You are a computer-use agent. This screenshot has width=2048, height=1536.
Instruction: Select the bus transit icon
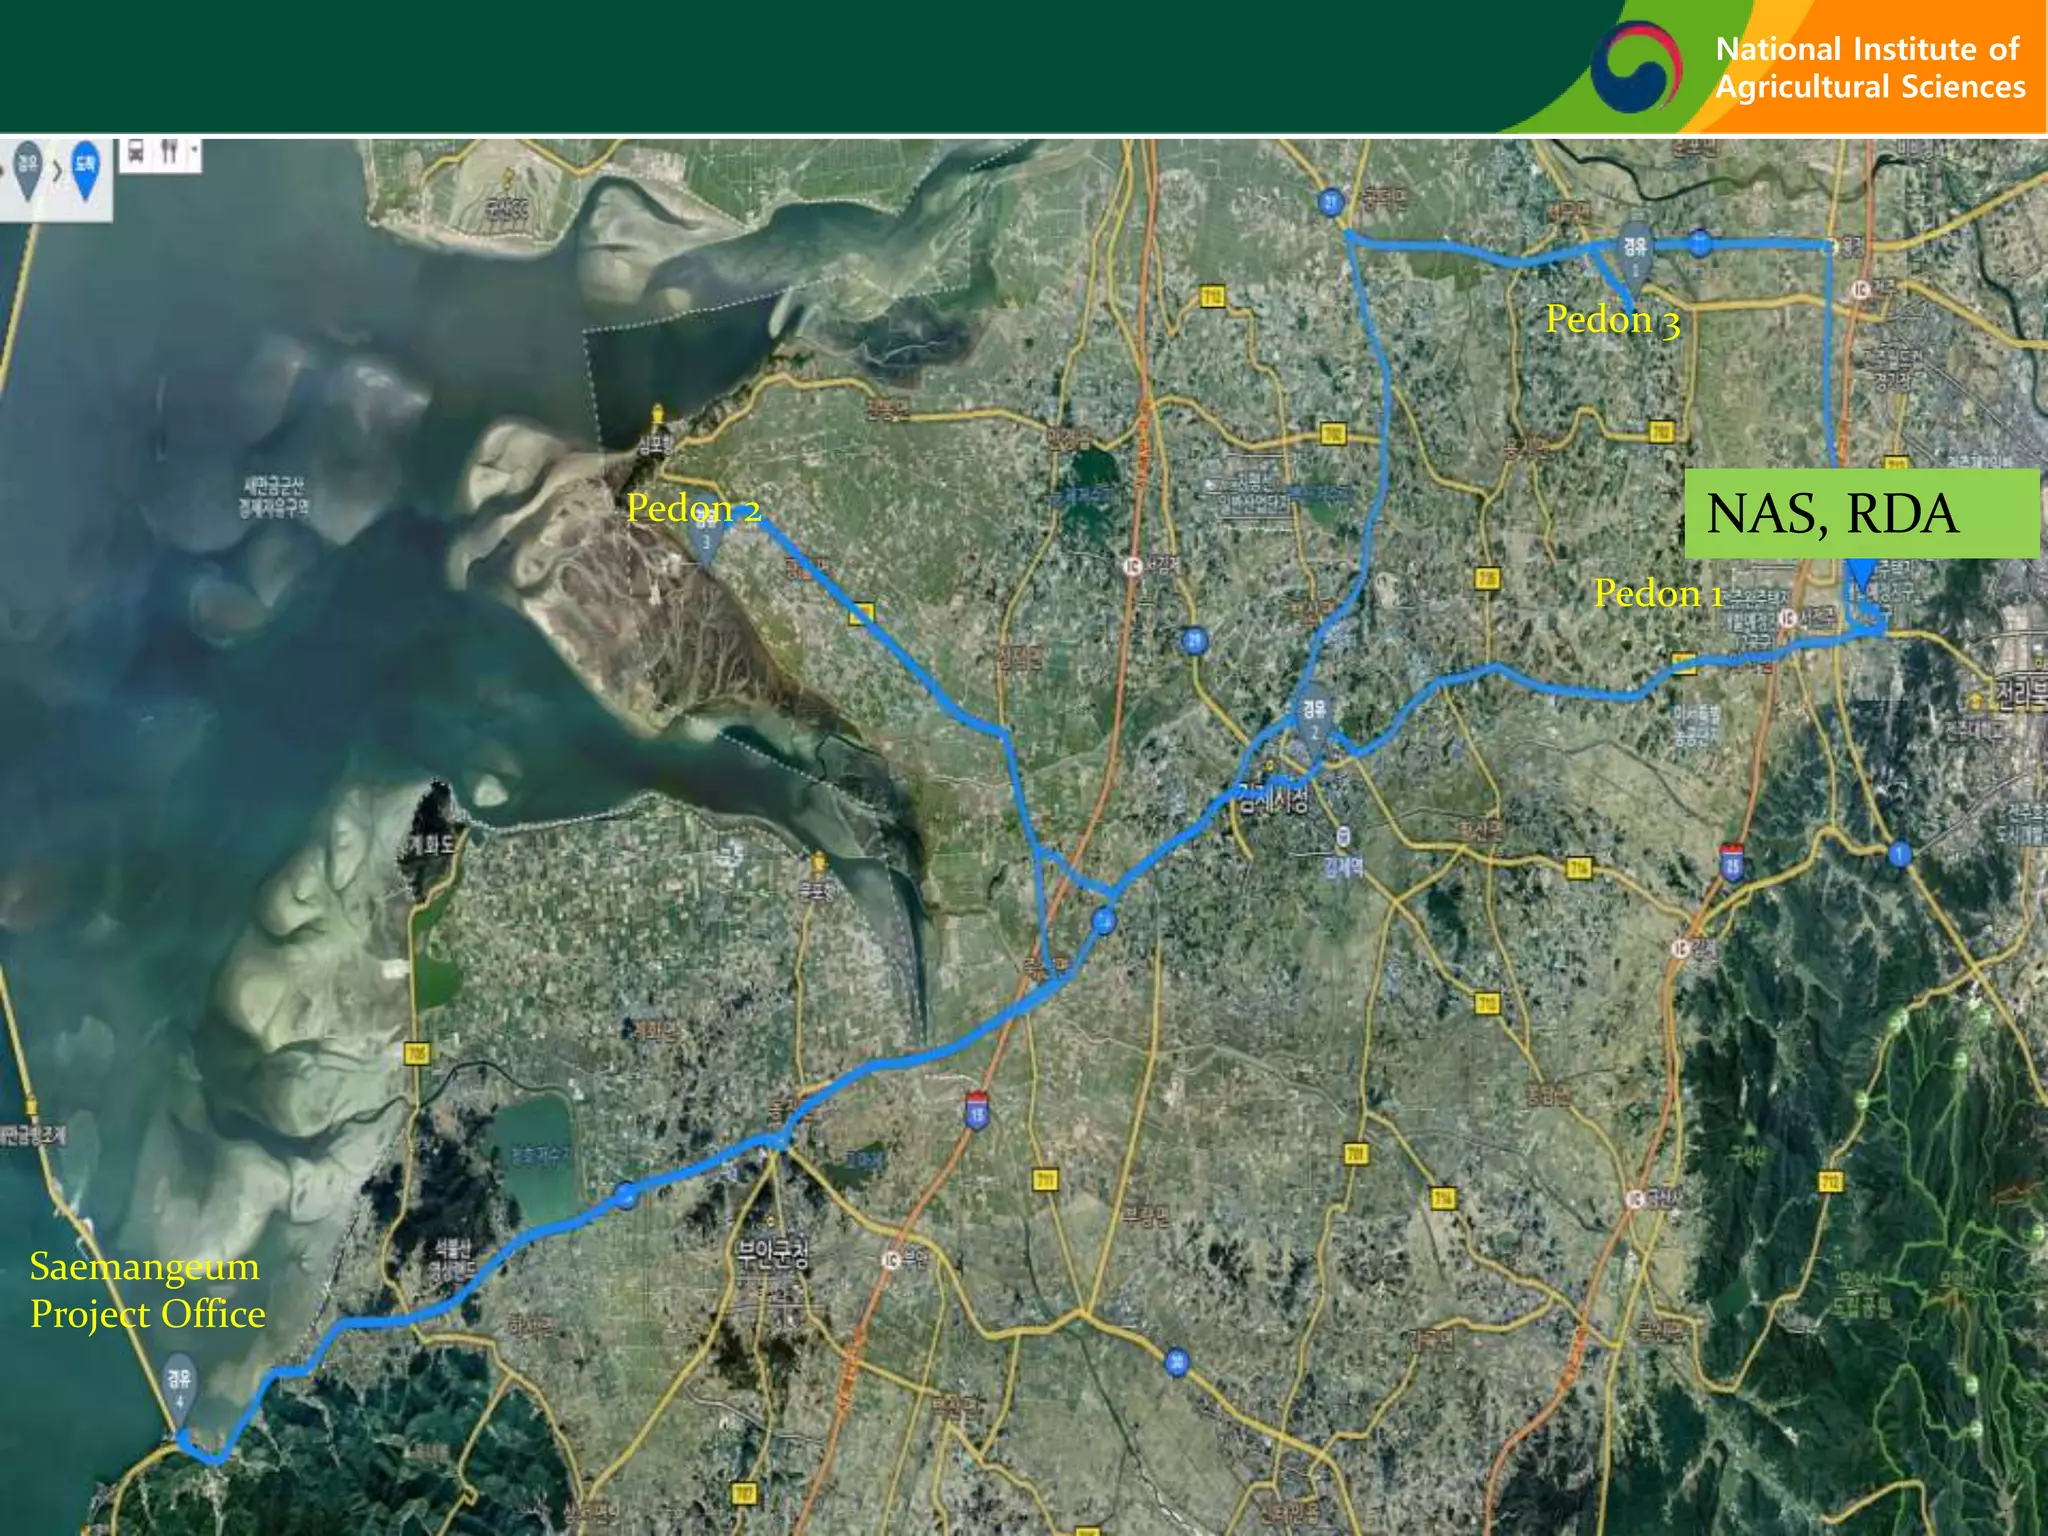tap(137, 153)
